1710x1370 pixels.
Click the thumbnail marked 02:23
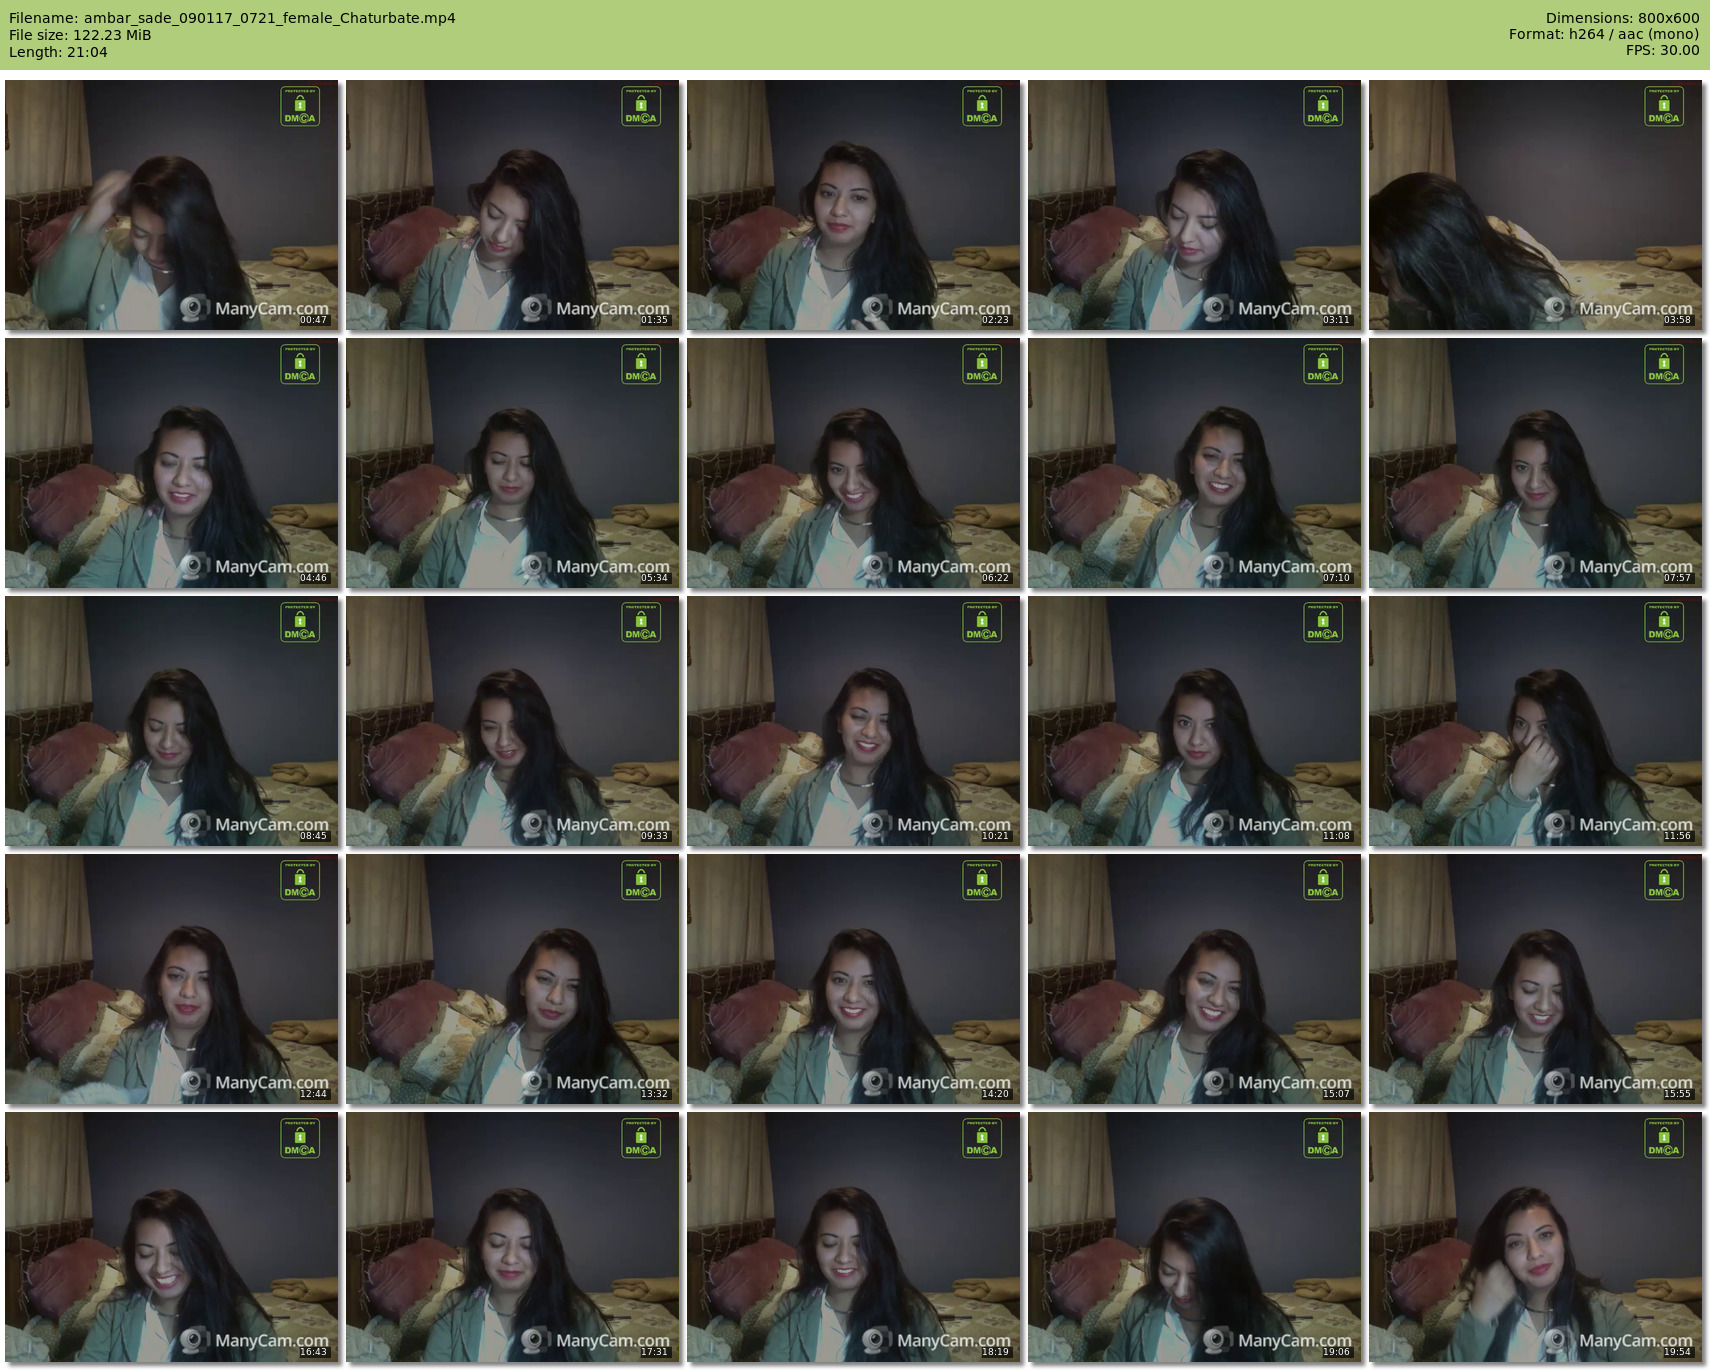(854, 205)
